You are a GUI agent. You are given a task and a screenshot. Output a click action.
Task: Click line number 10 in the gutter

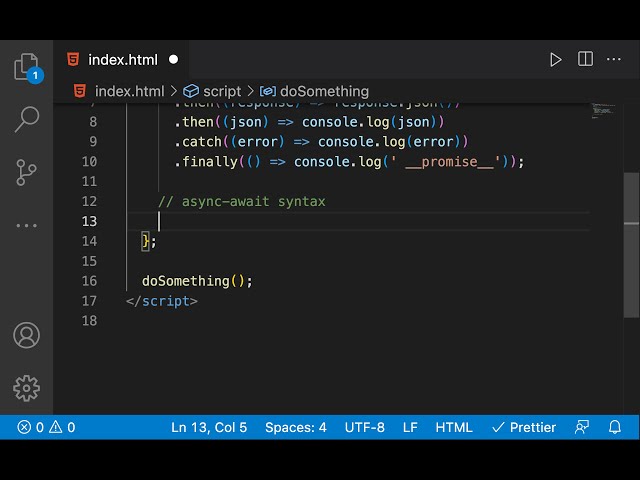point(89,162)
